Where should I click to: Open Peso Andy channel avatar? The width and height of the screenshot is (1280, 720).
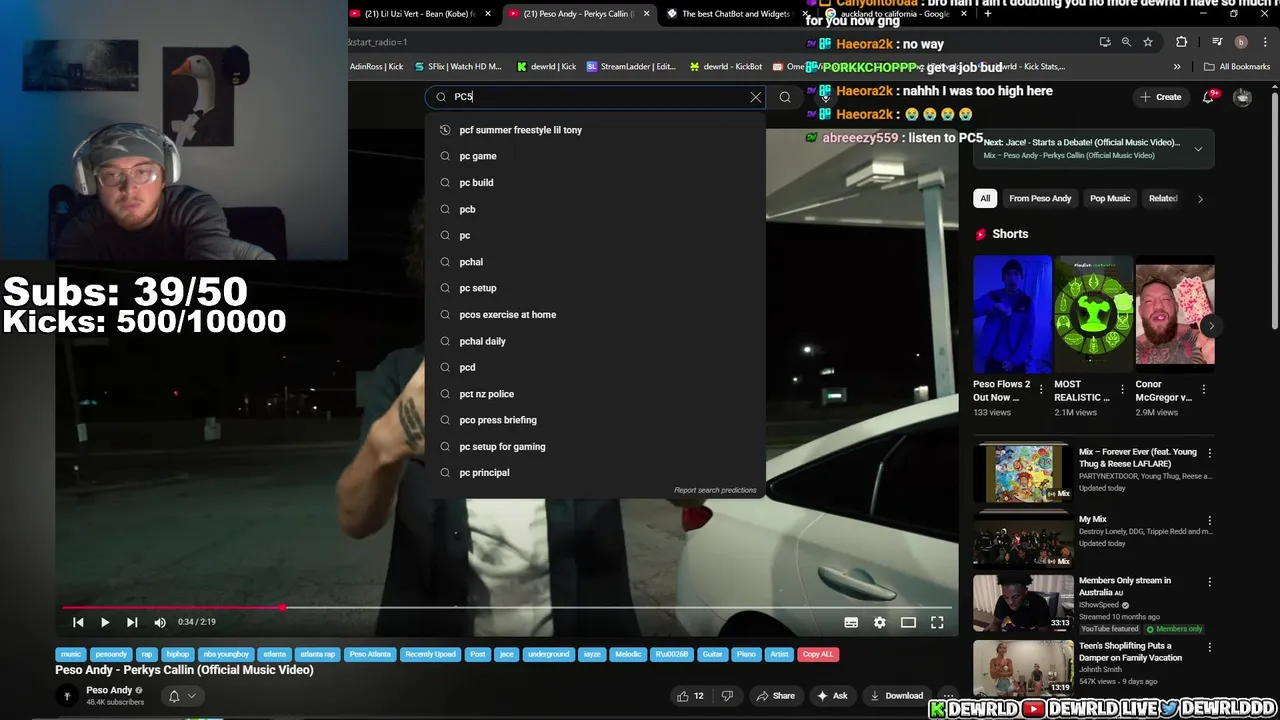tap(67, 696)
